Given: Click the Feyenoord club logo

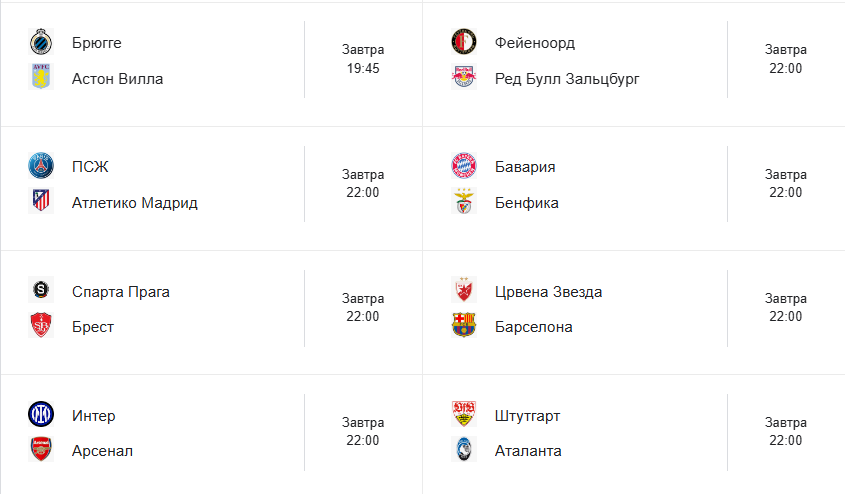Looking at the screenshot, I should coord(463,43).
